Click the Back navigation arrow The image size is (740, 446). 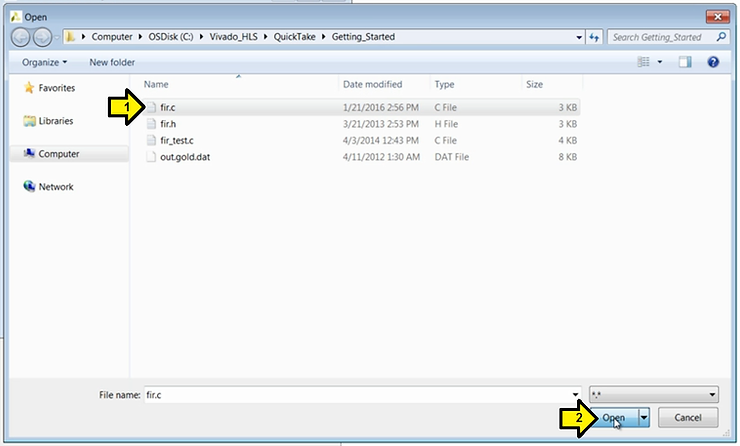[x=21, y=37]
